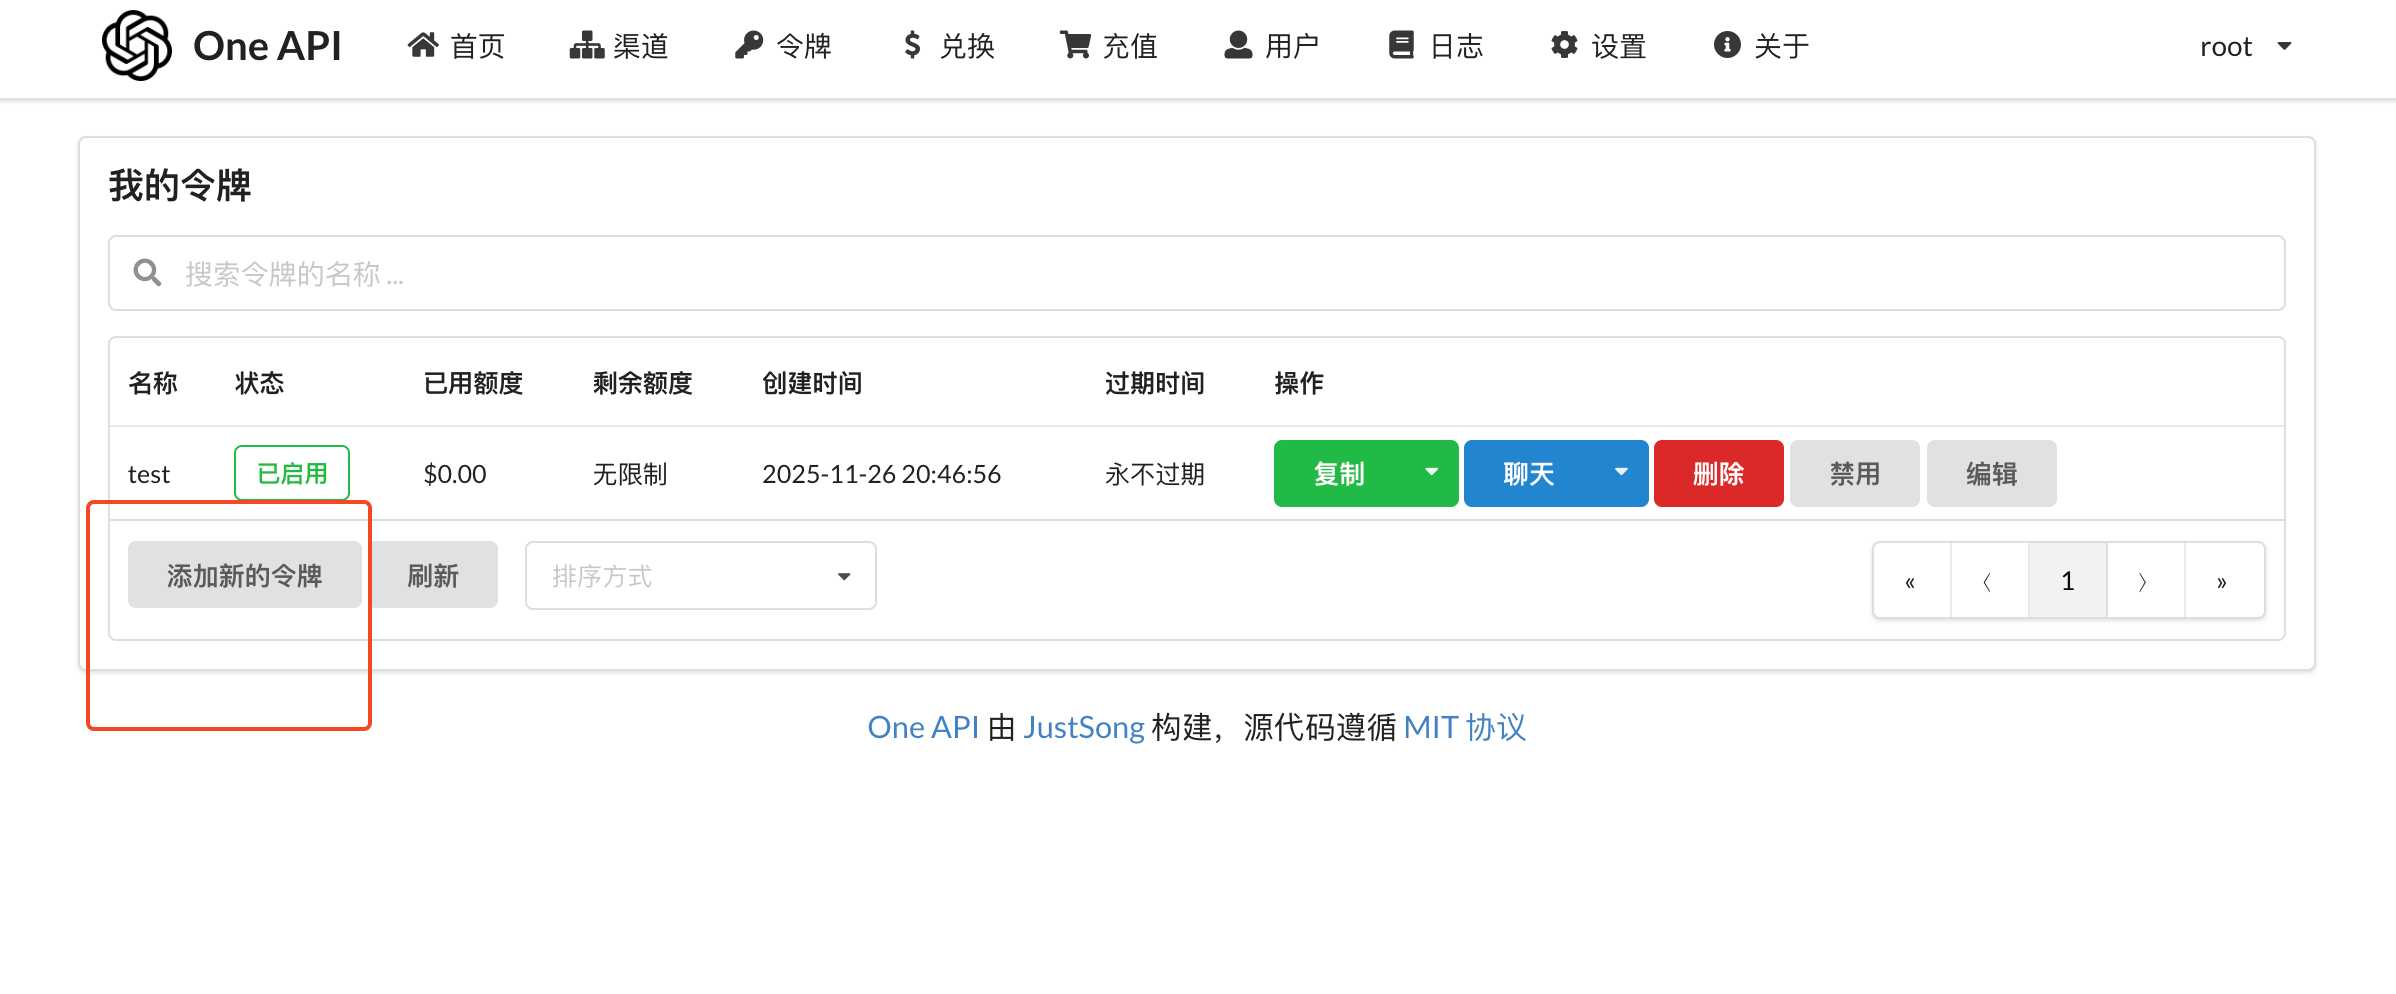Open 充值 shopping cart icon

[1076, 45]
